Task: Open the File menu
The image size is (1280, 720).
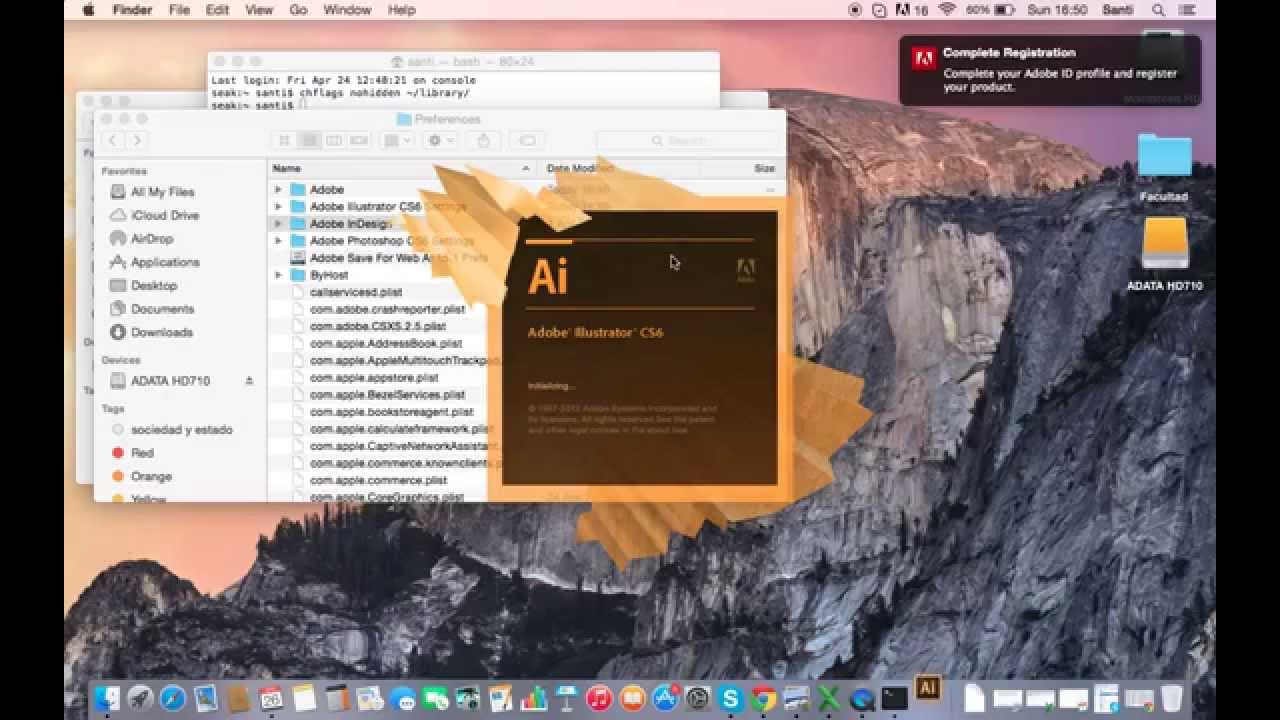Action: pos(179,10)
